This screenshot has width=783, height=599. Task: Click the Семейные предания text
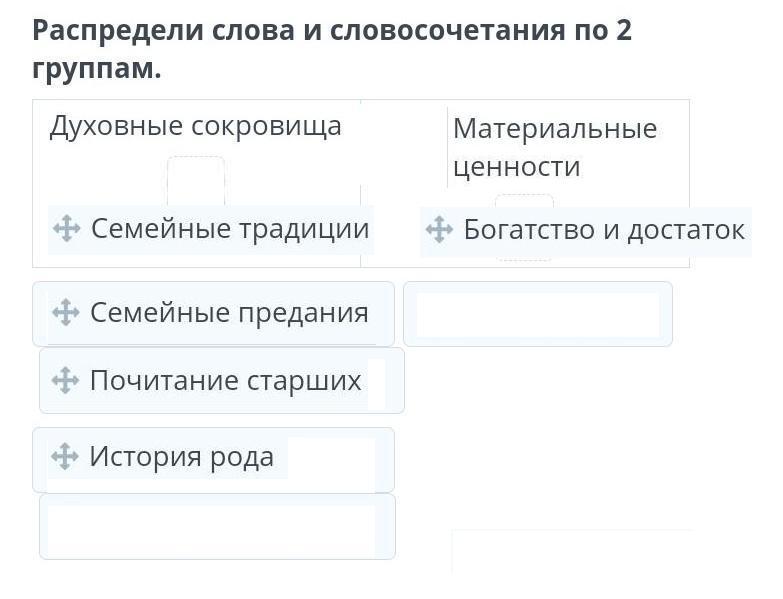point(229,313)
